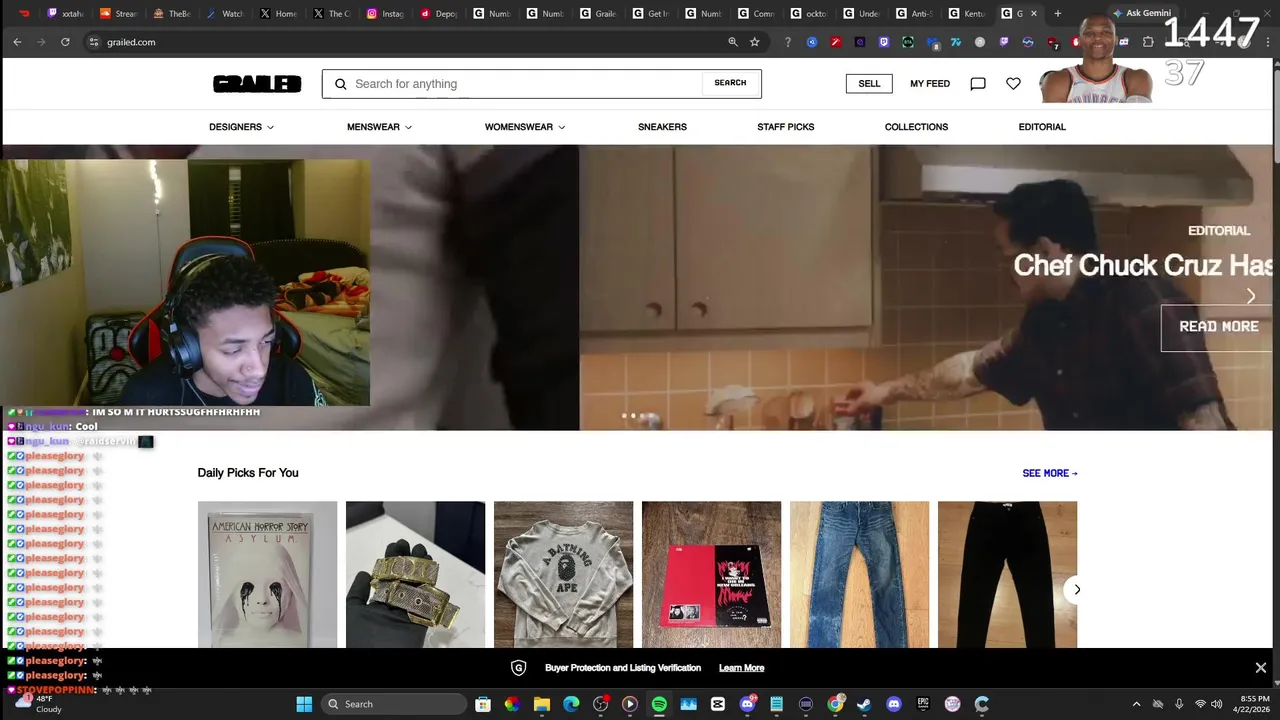Open a new browser tab
Image resolution: width=1280 pixels, height=720 pixels.
[x=1058, y=13]
